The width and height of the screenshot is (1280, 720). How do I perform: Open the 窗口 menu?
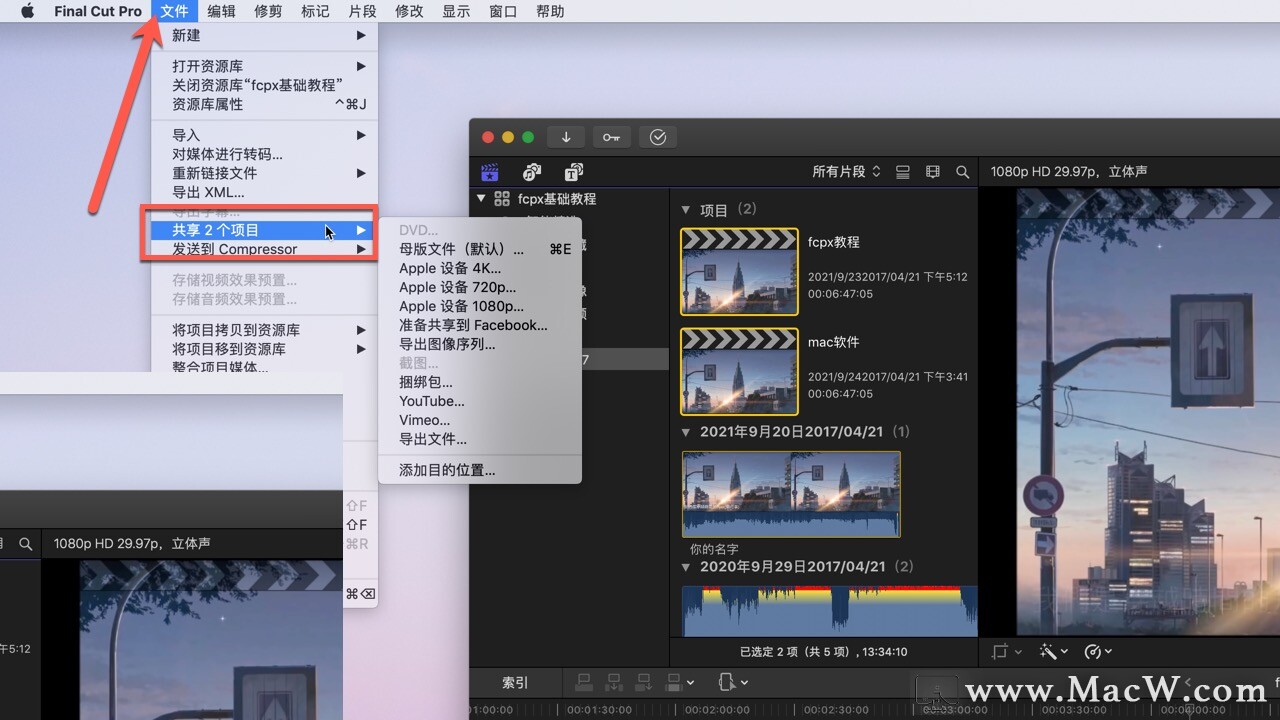click(503, 11)
